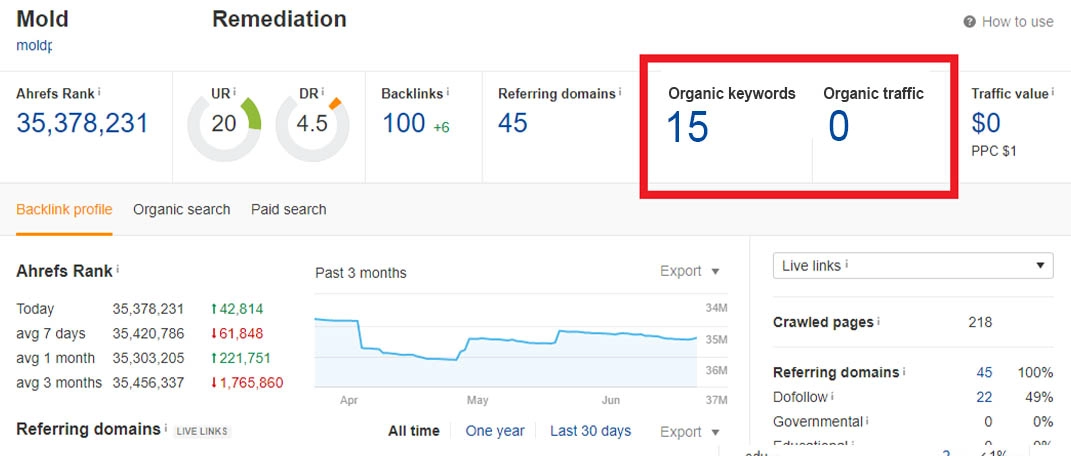Switch to the Paid search tab
This screenshot has height=456, width=1071.
pyautogui.click(x=288, y=210)
